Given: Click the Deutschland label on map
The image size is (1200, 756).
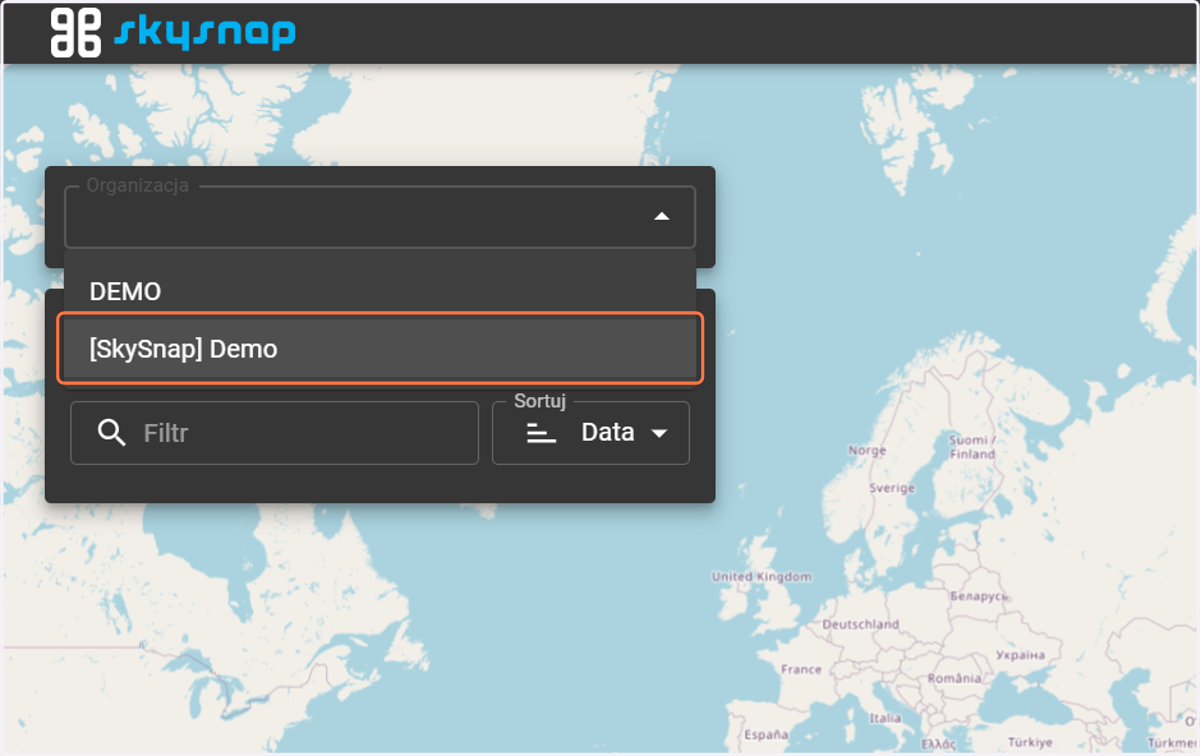Looking at the screenshot, I should [x=860, y=623].
